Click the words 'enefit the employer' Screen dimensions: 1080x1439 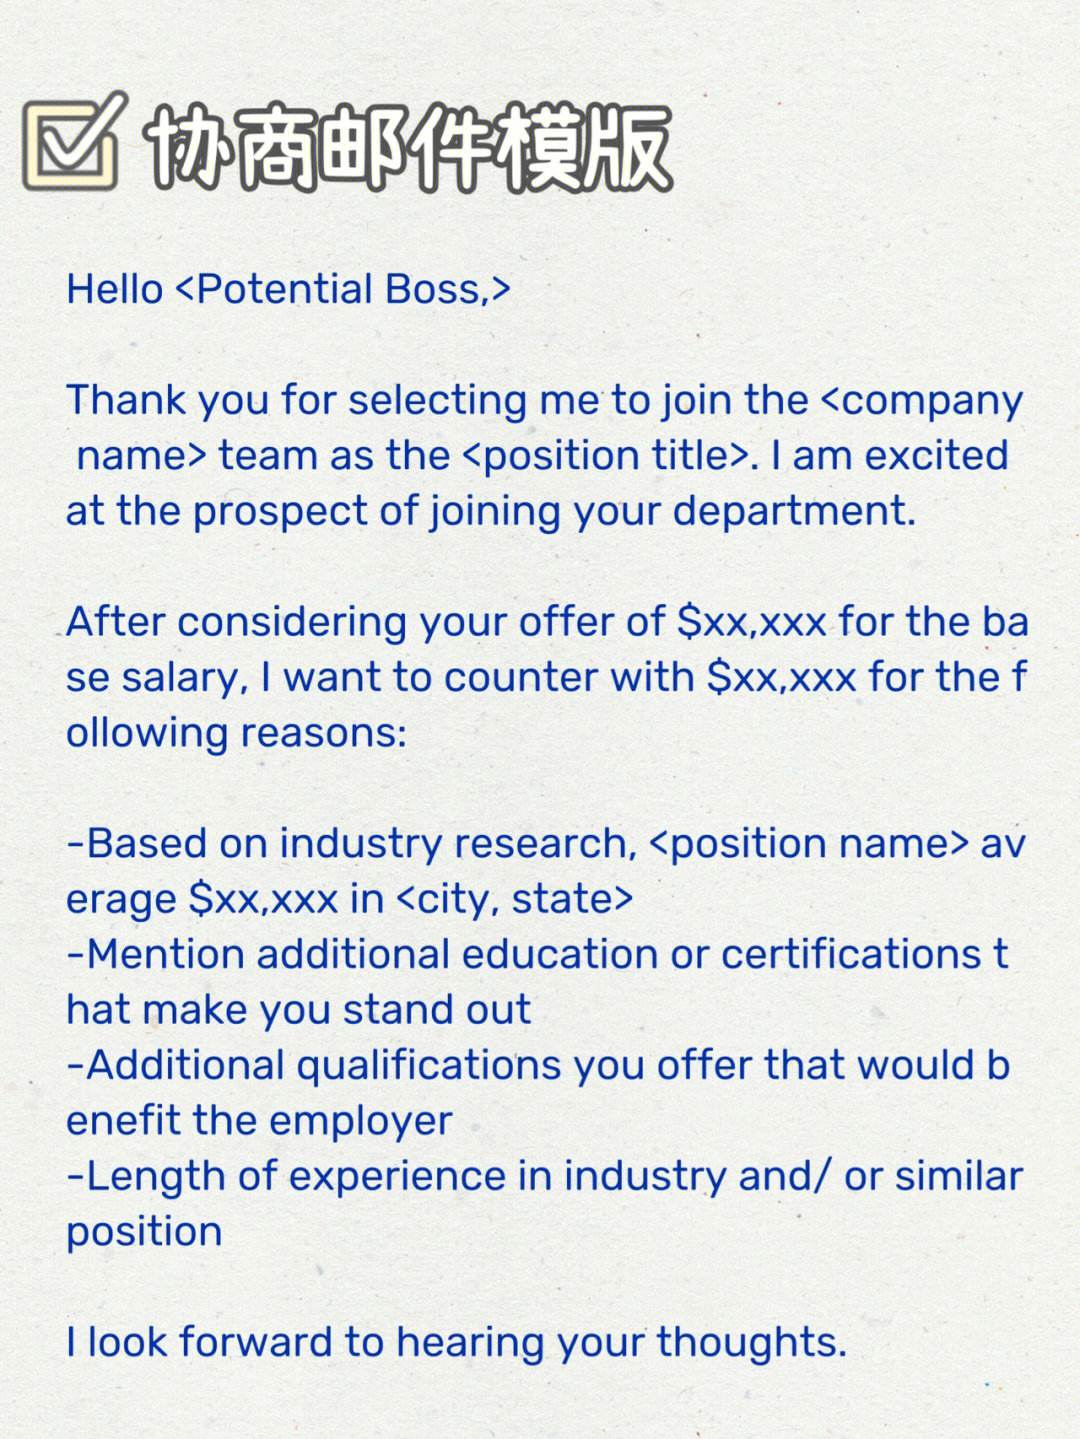click(x=259, y=1120)
